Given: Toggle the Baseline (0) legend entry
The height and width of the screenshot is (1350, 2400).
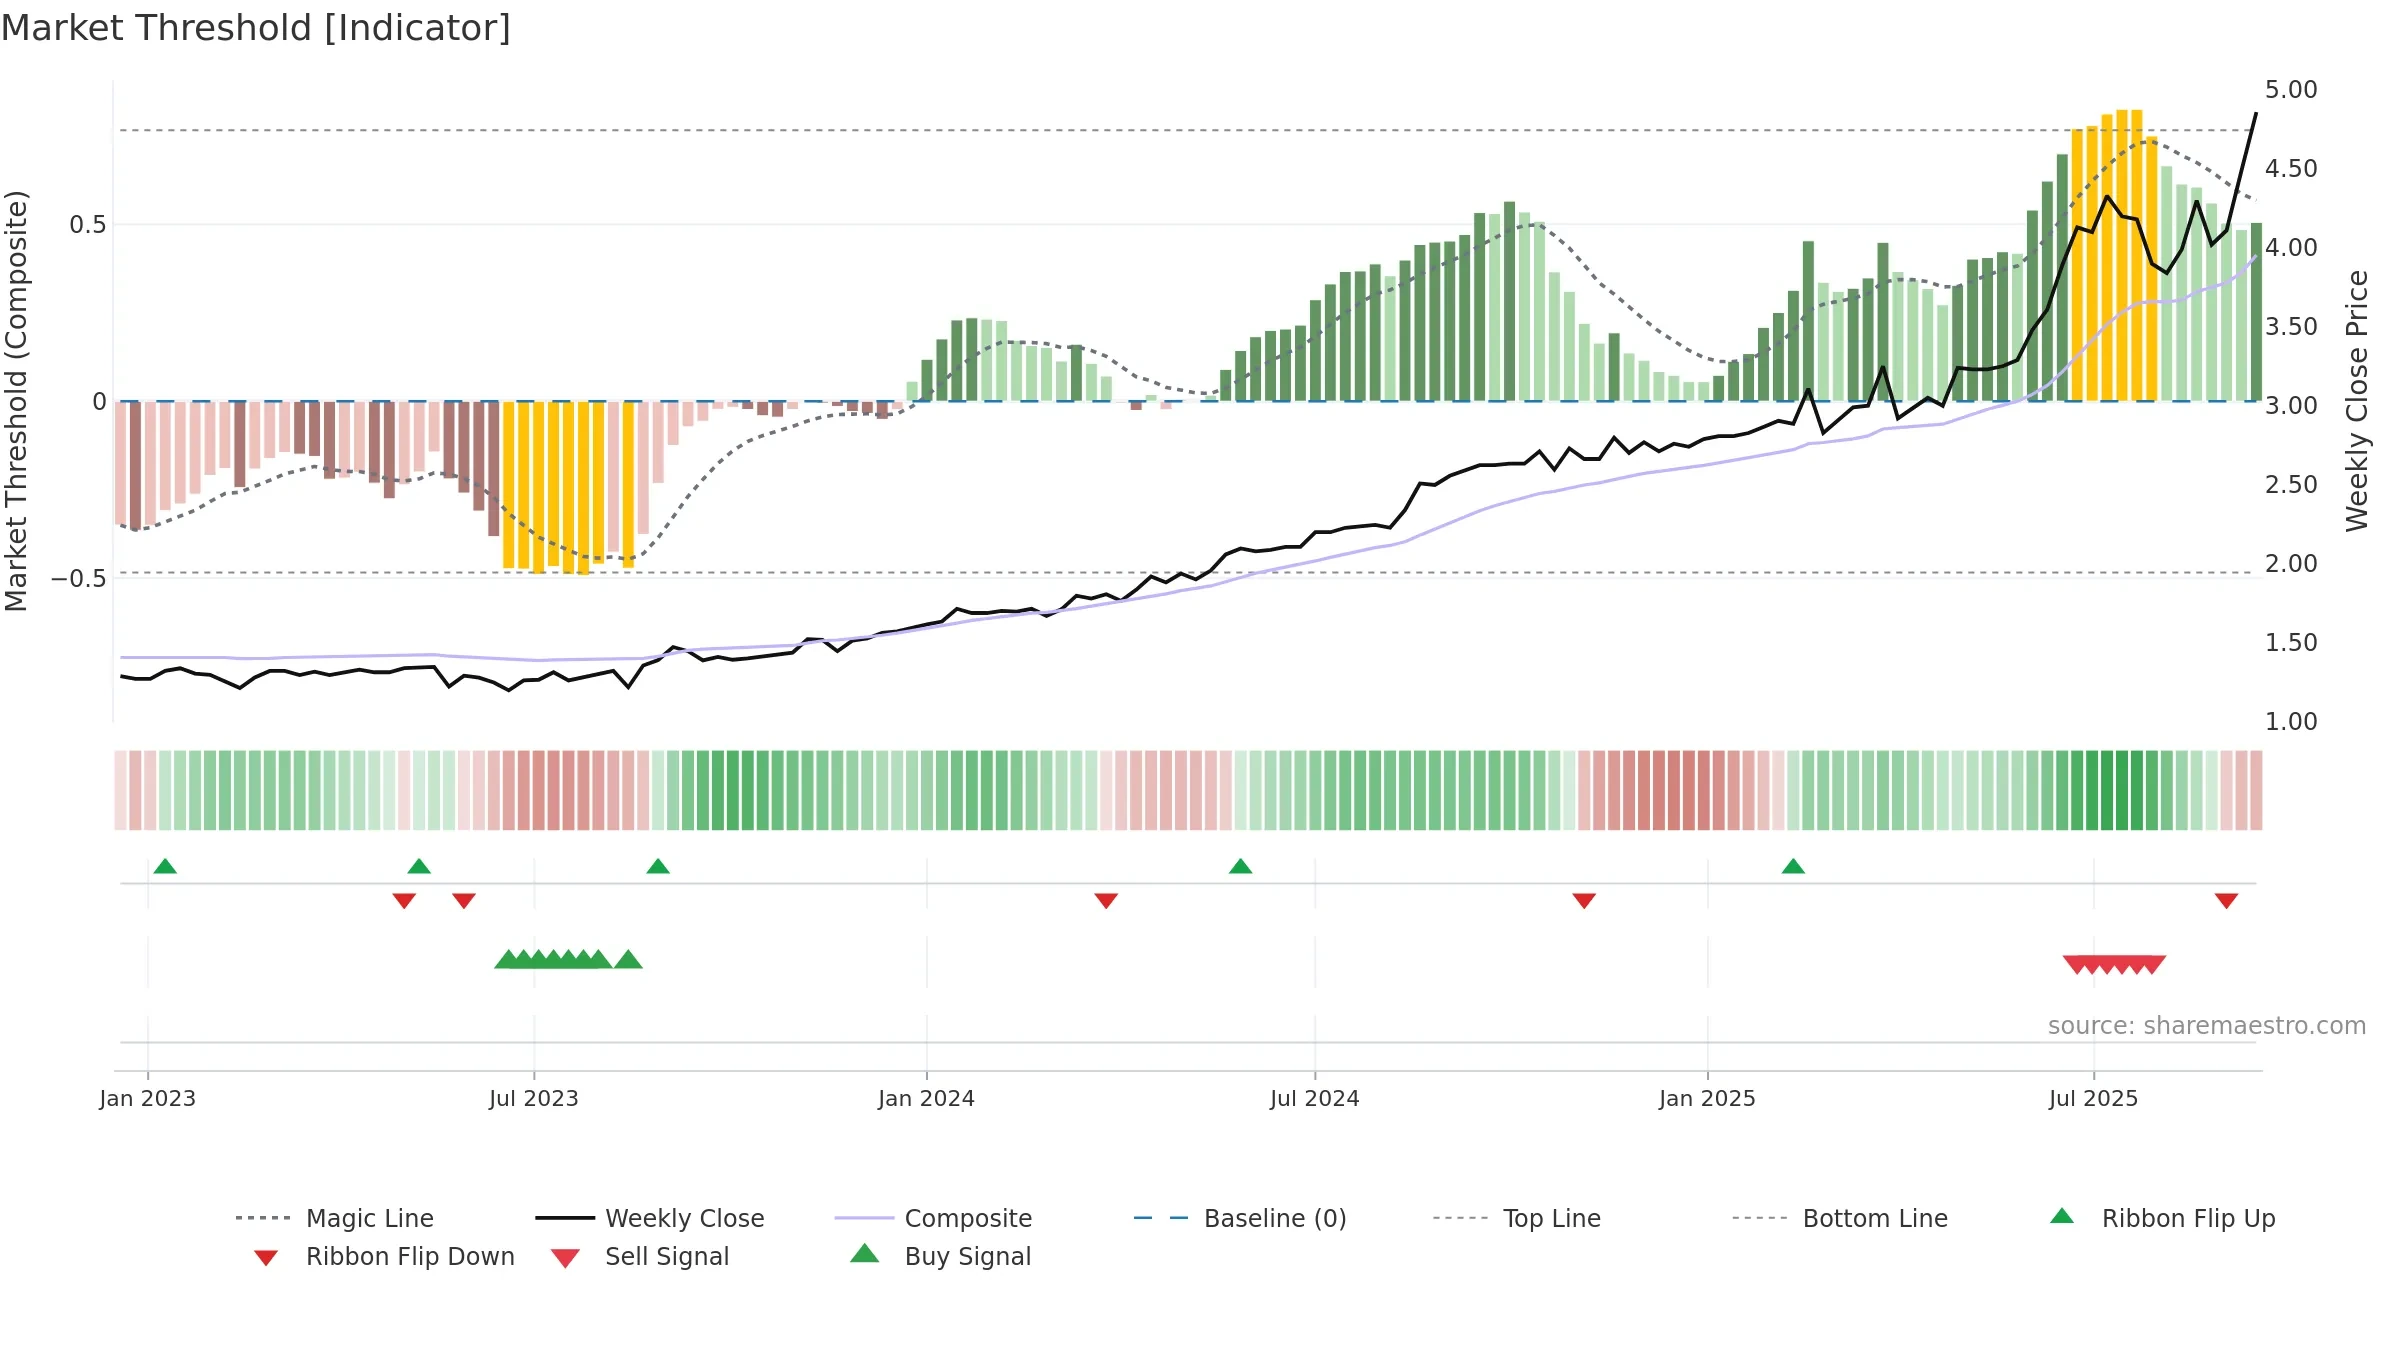Looking at the screenshot, I should 1240,1218.
